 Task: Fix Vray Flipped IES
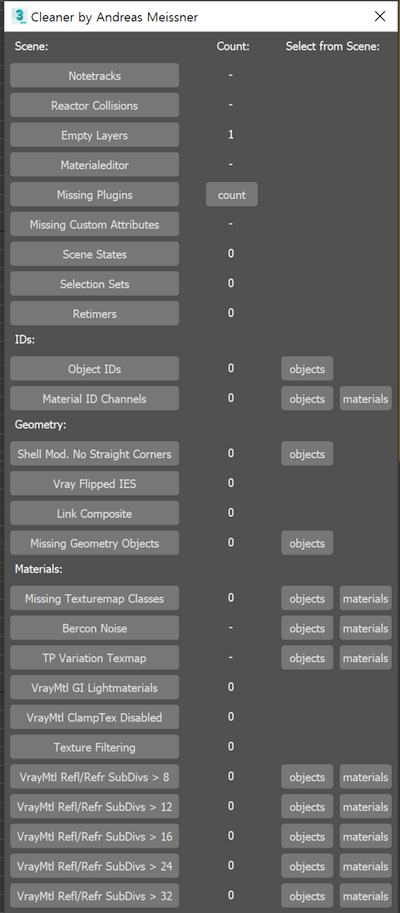[x=94, y=483]
